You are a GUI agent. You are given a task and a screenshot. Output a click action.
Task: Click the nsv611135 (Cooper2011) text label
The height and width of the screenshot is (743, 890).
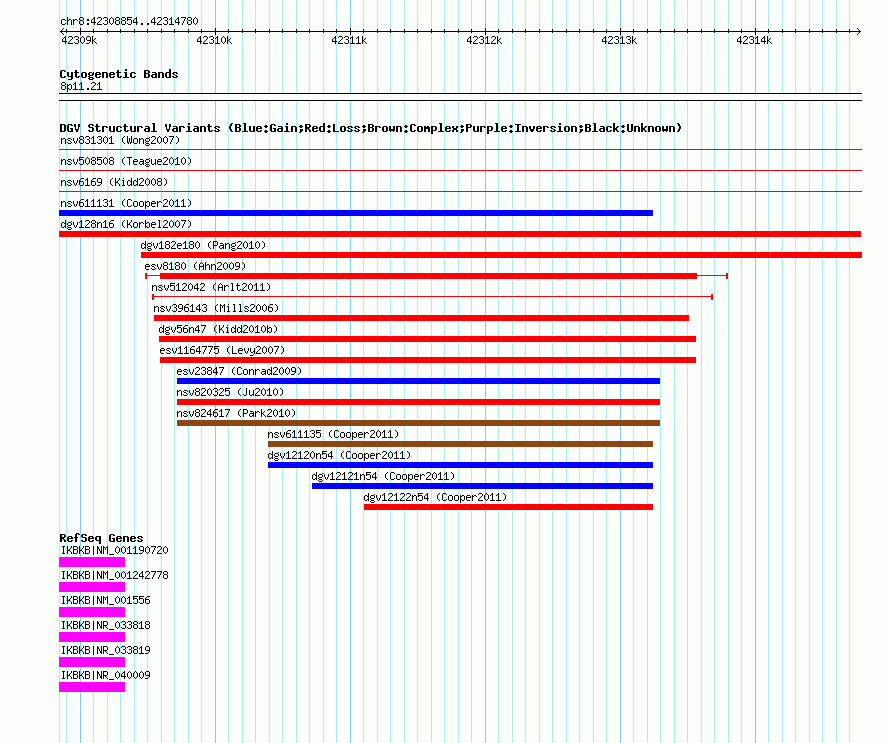333,434
